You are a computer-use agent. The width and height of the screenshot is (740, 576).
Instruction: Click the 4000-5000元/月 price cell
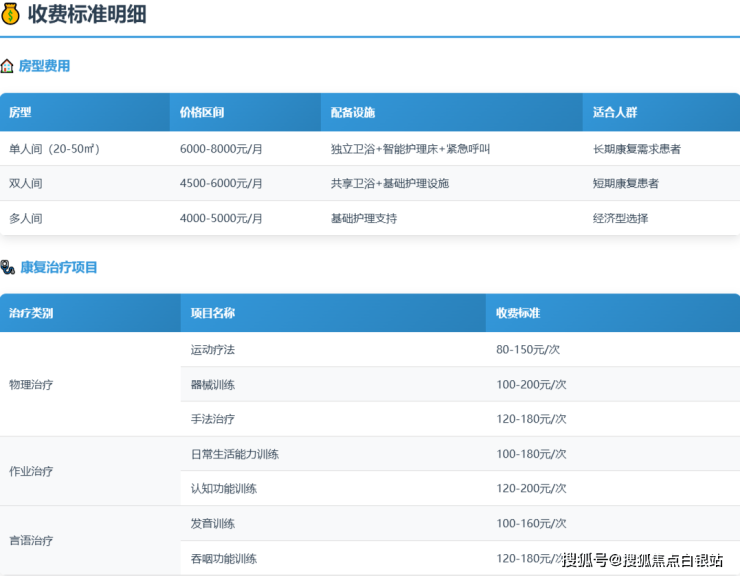click(221, 218)
